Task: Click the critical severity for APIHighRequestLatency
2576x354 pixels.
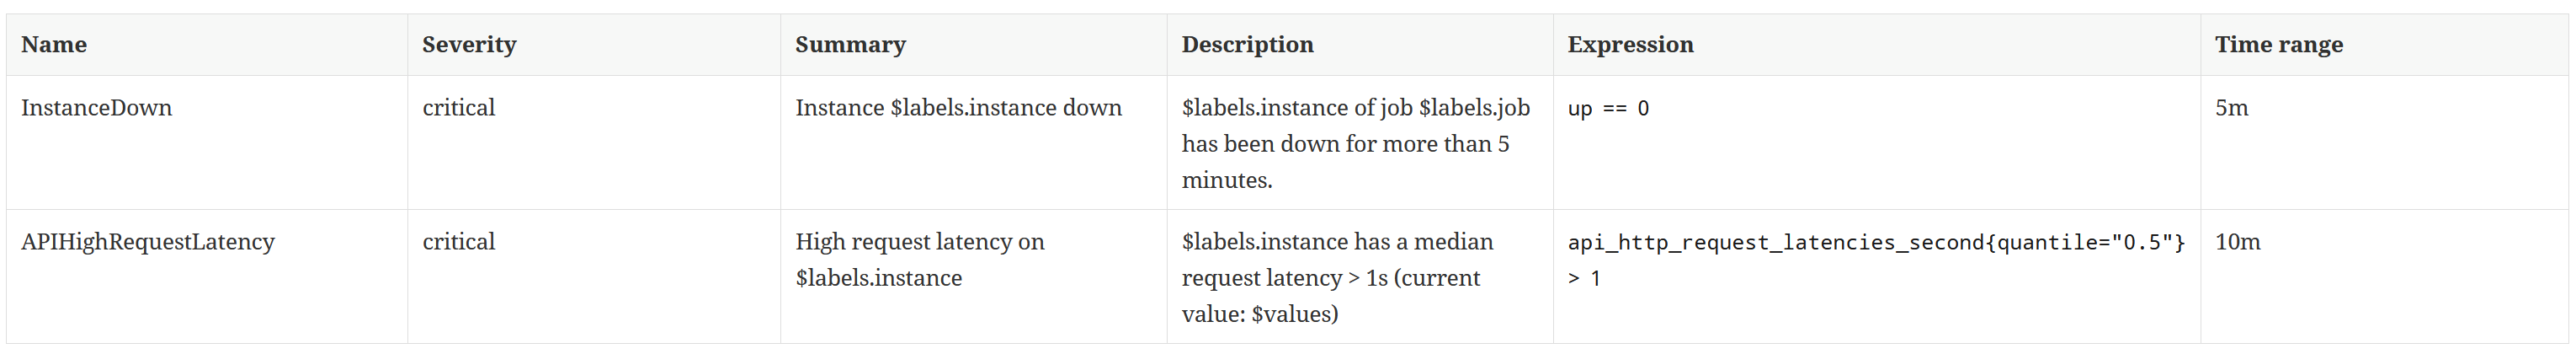Action: click(458, 242)
